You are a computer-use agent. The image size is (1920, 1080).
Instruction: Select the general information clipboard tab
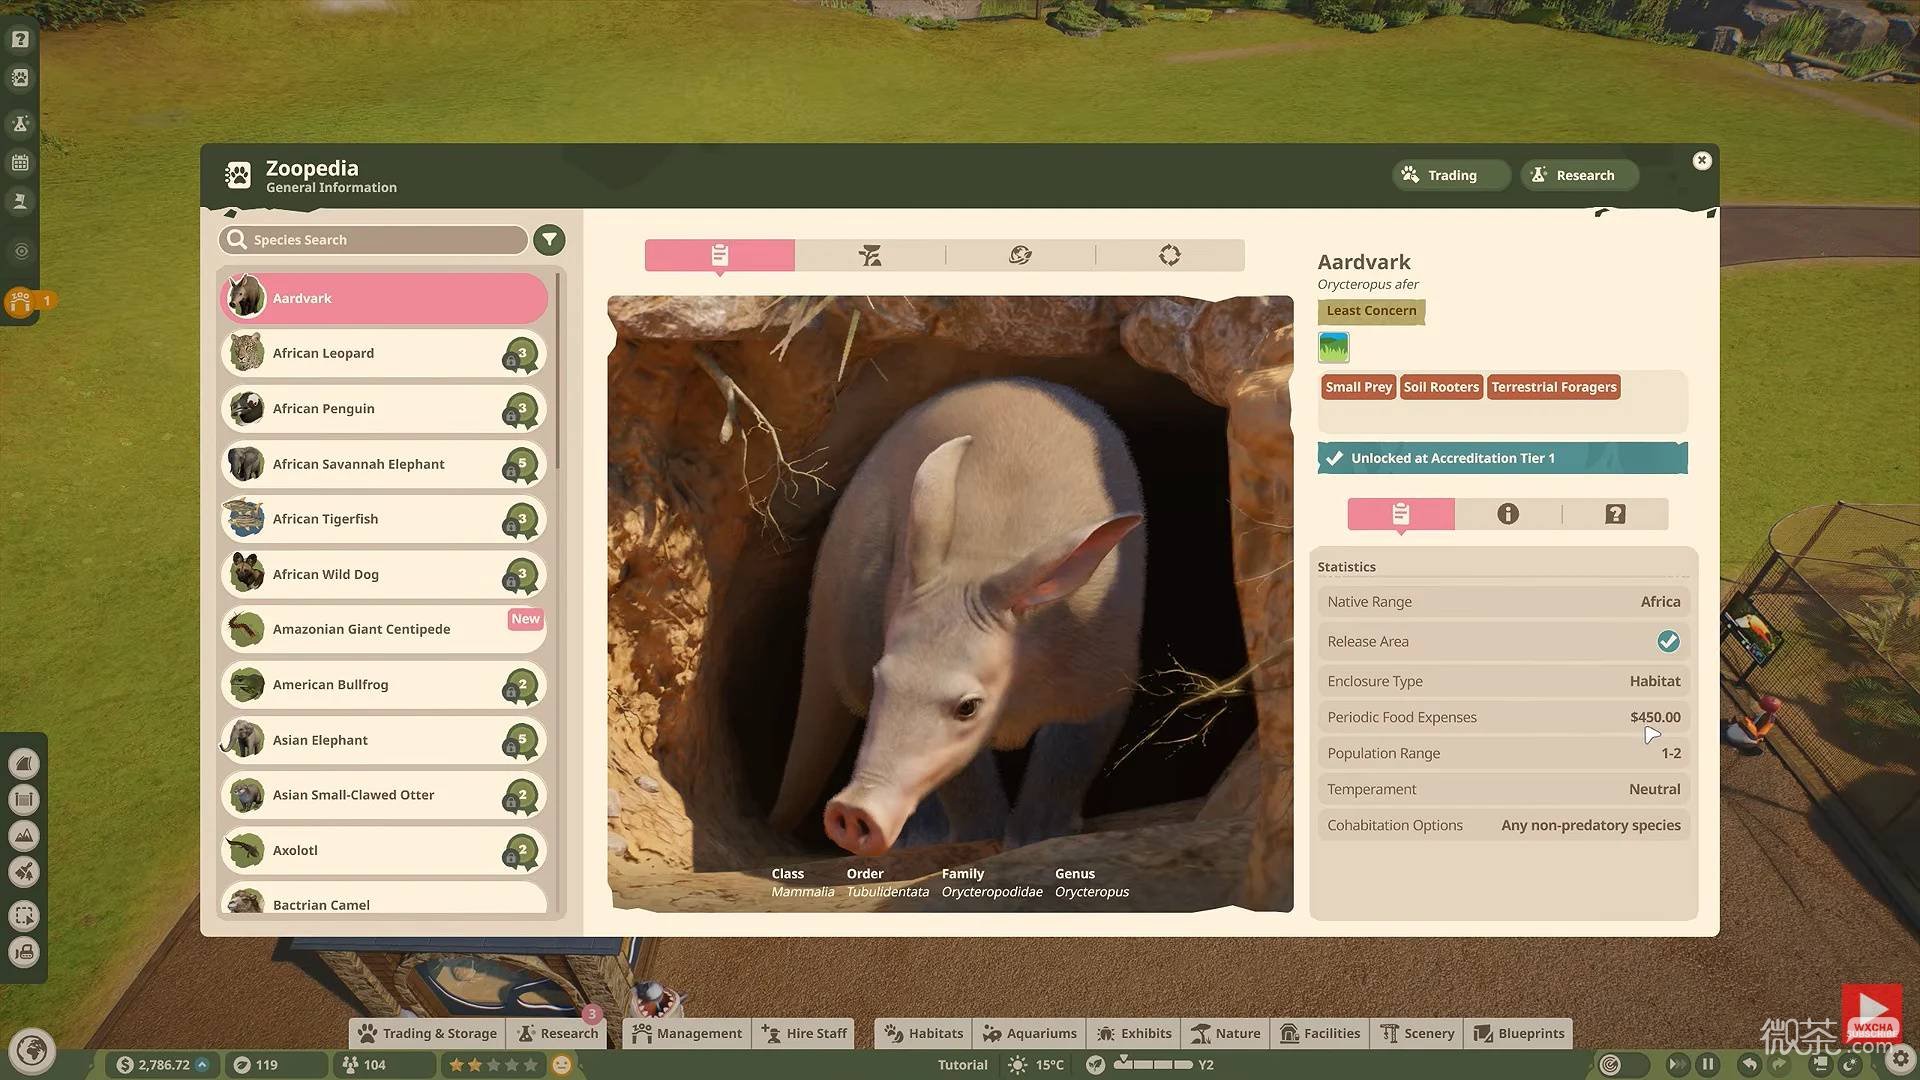coord(720,255)
